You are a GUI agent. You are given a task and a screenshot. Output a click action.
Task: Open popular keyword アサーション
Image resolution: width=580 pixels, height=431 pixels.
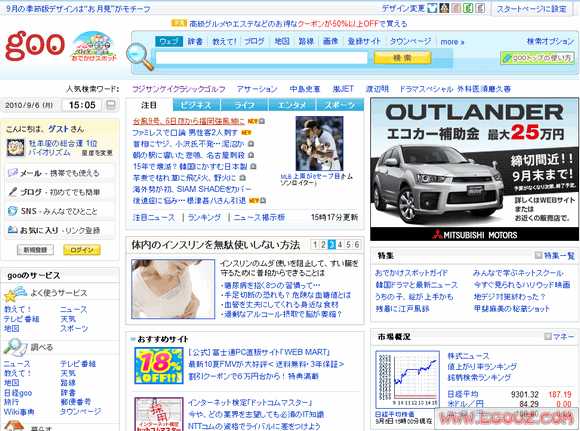point(257,89)
